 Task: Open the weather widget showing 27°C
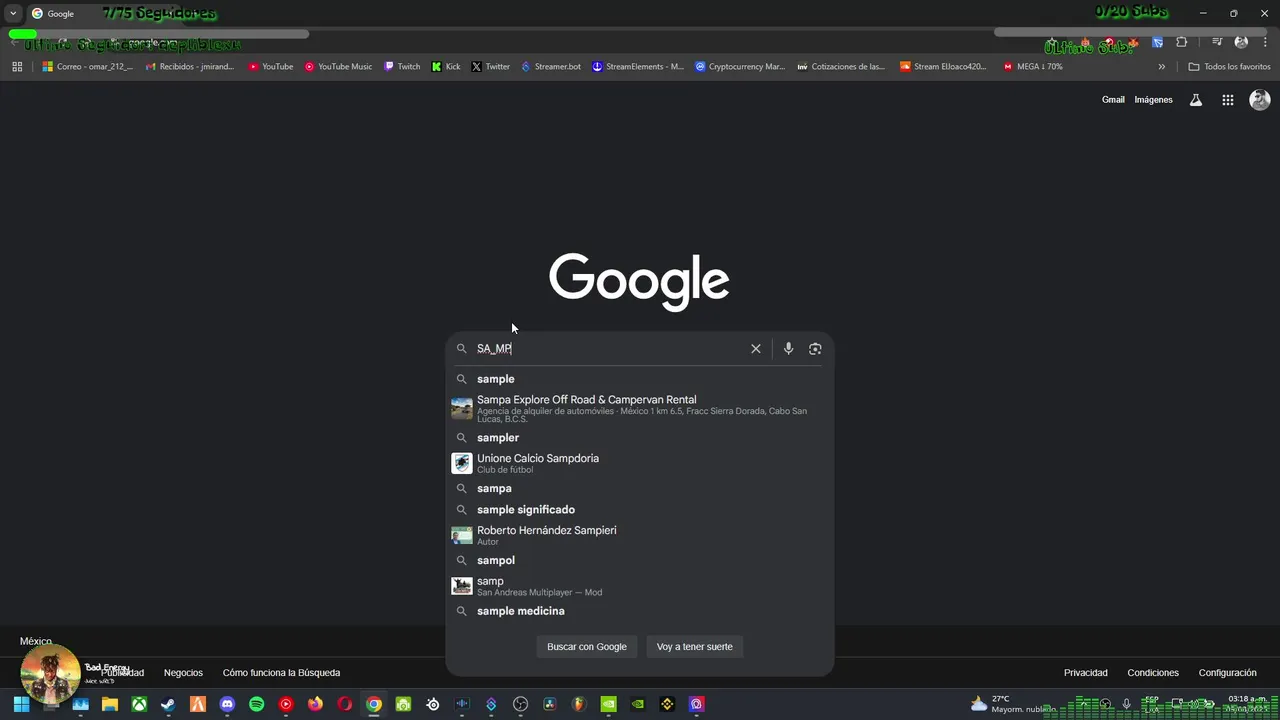1012,704
